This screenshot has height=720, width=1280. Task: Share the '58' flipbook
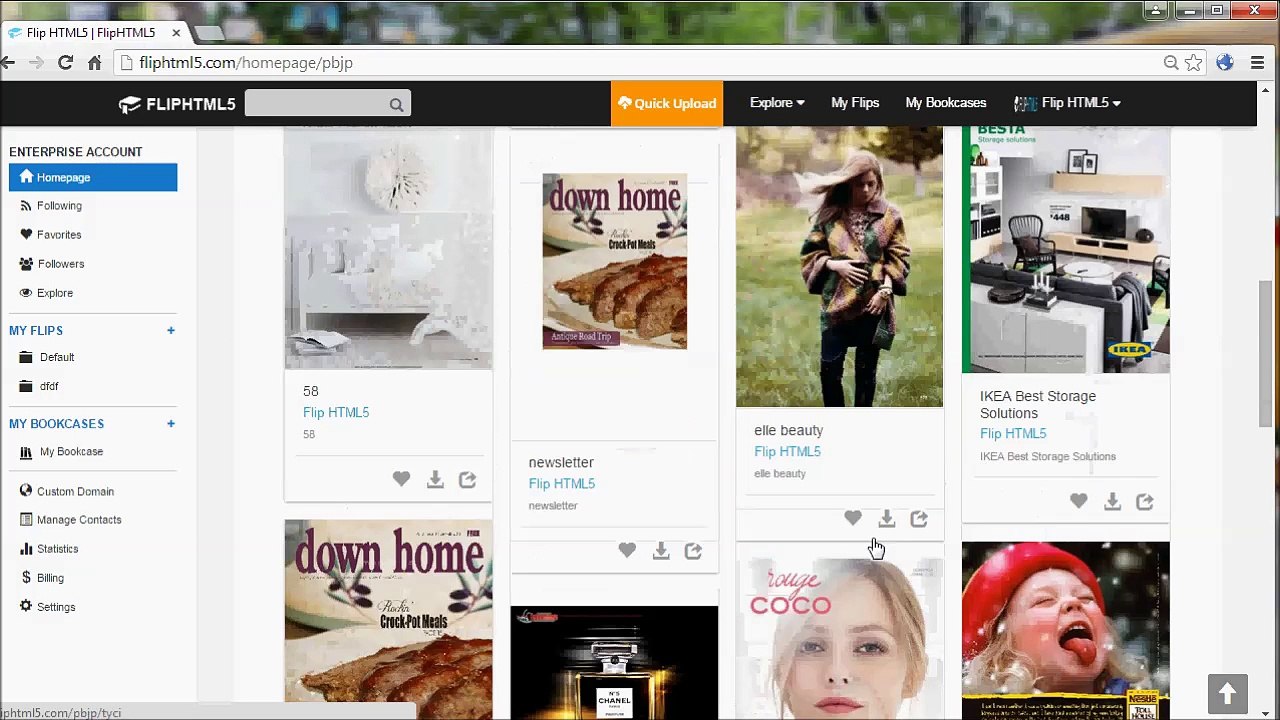click(467, 480)
